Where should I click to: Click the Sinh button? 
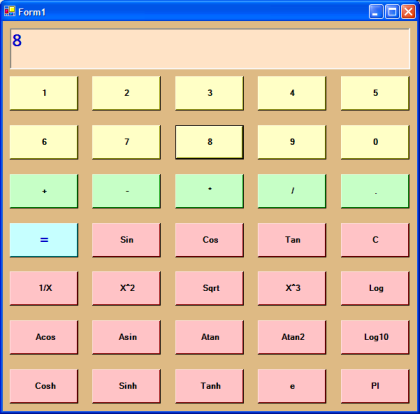coord(126,386)
